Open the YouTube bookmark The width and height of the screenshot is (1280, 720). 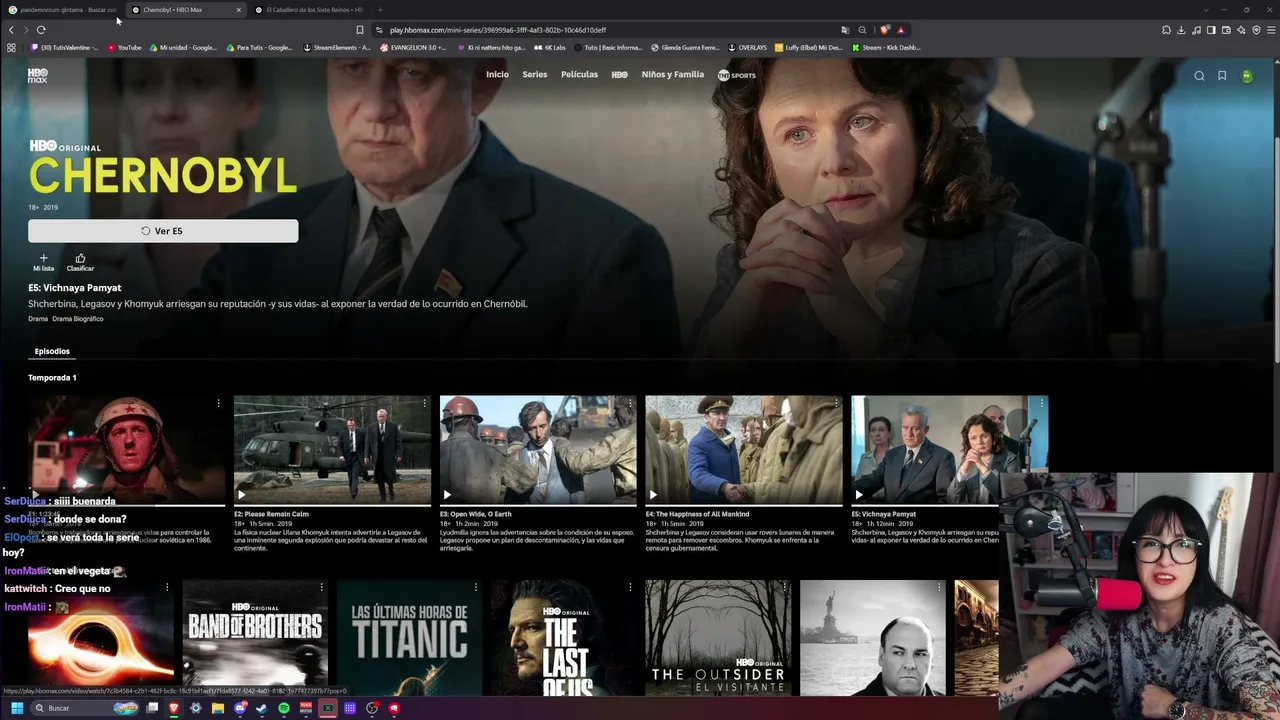(125, 47)
